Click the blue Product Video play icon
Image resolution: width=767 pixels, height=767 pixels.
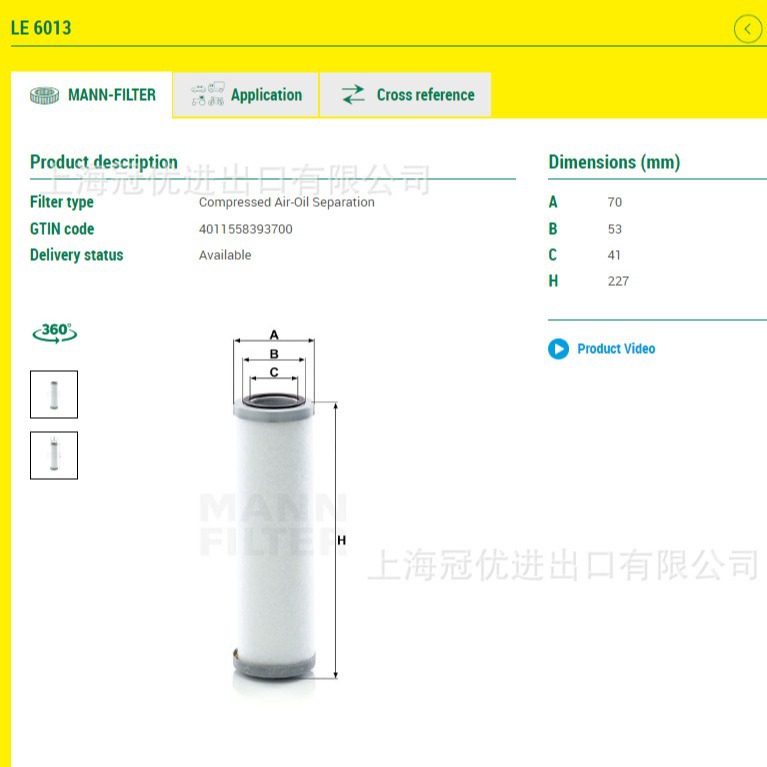[558, 349]
